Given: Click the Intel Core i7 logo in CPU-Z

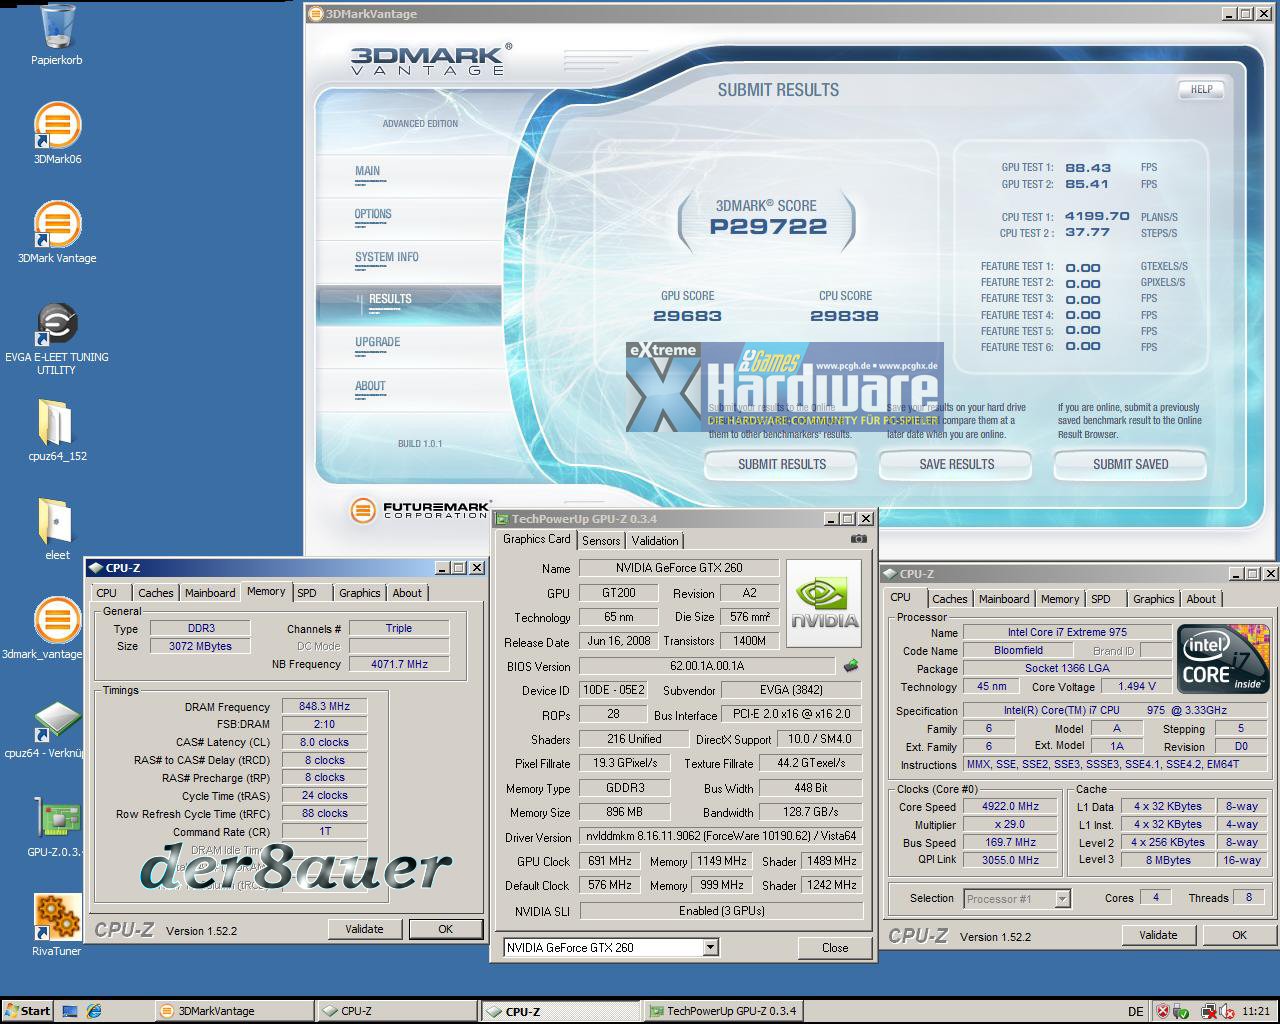Looking at the screenshot, I should 1222,659.
